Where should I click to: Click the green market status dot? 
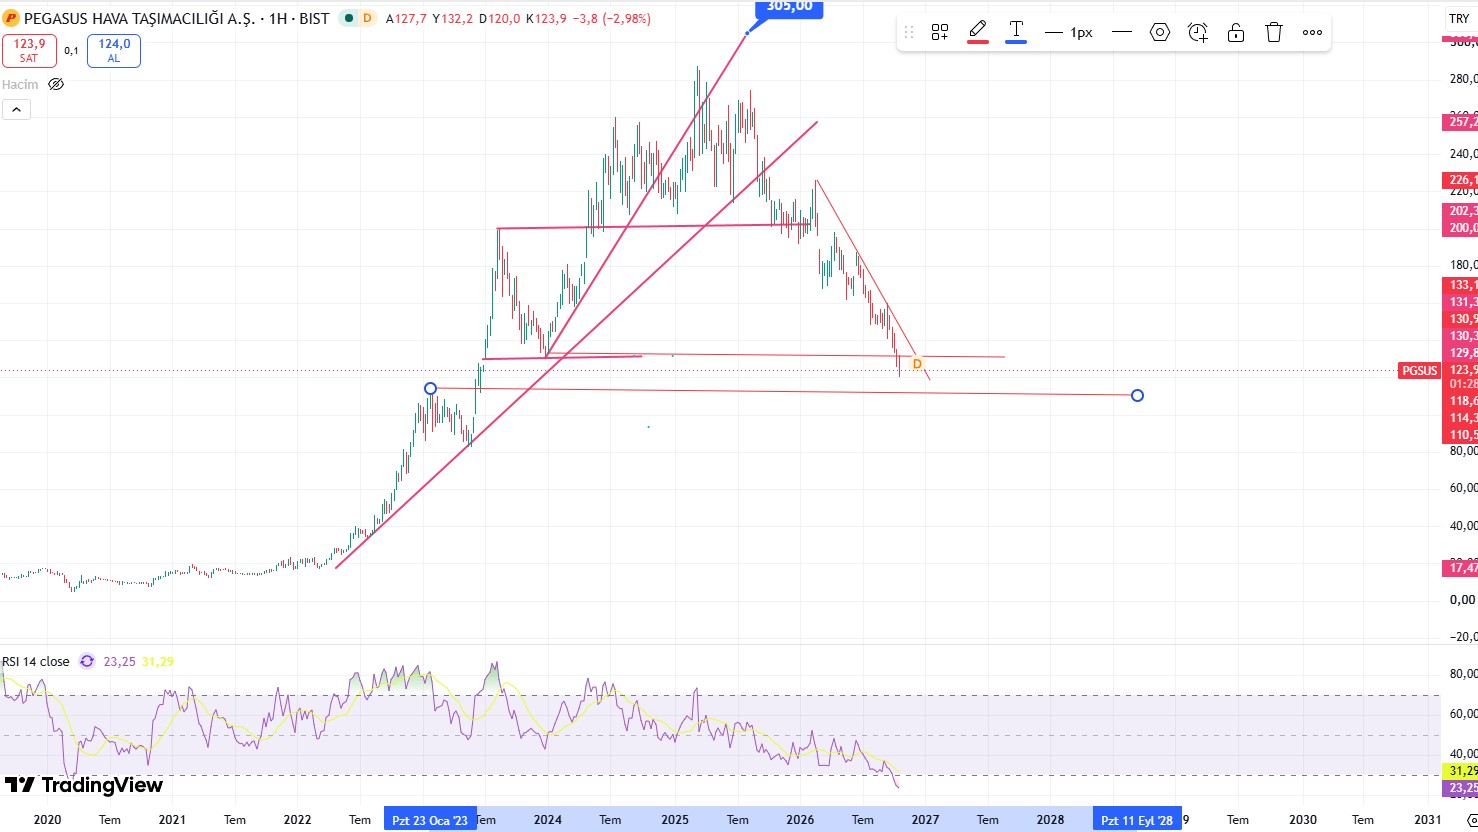pos(348,18)
